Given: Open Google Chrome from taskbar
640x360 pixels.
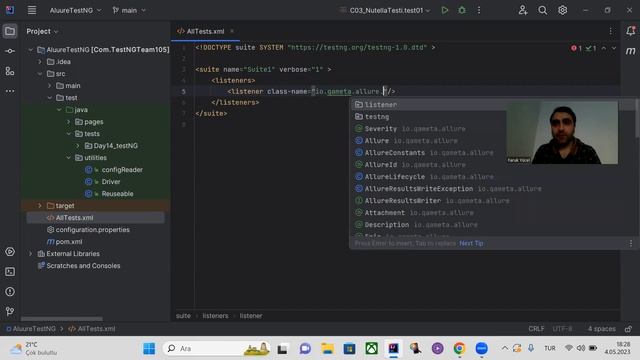Looking at the screenshot, I should (x=459, y=349).
